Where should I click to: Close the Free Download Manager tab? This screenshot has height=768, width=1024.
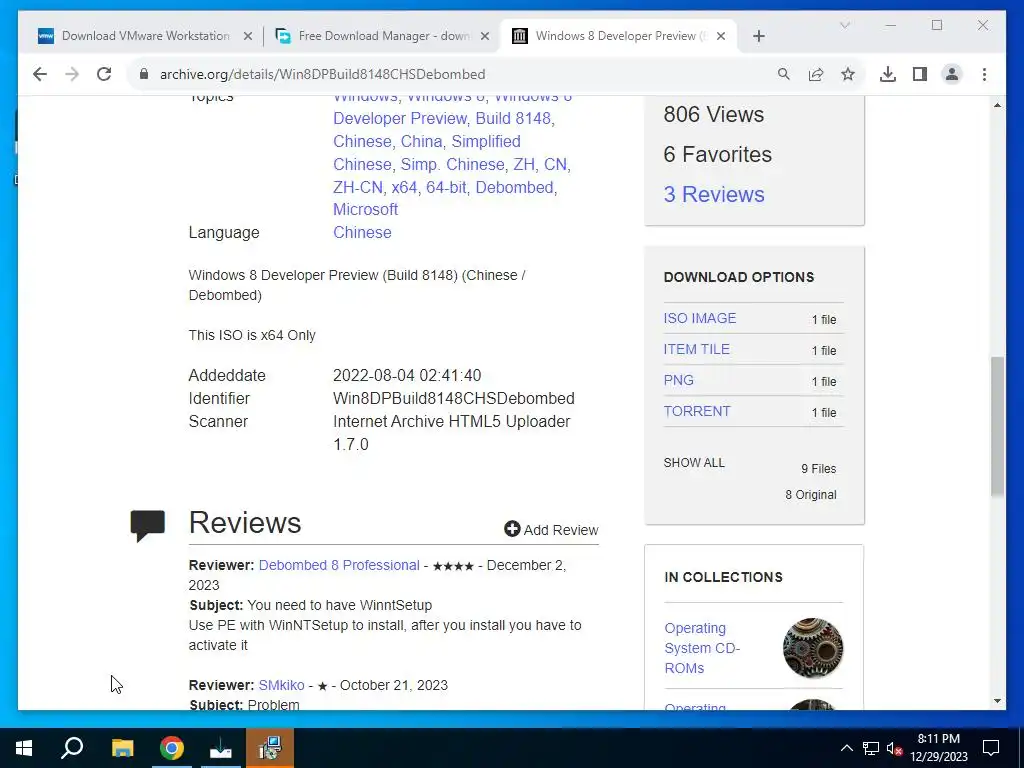[x=485, y=36]
